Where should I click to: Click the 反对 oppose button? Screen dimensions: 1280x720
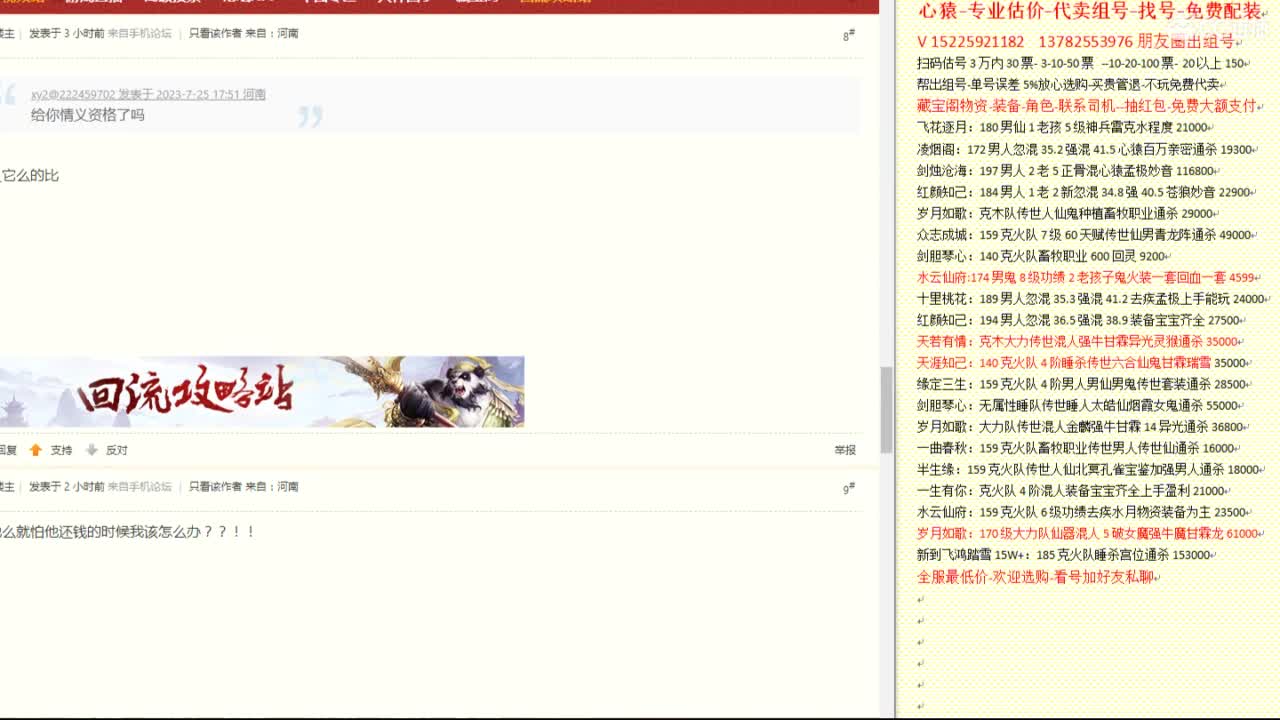coord(119,450)
